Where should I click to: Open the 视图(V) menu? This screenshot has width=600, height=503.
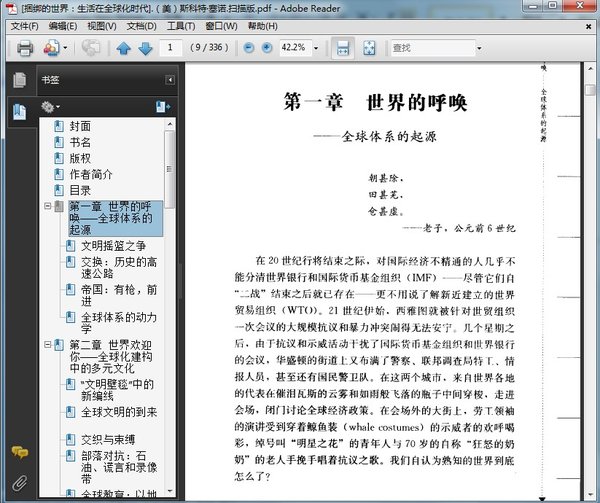(x=102, y=26)
